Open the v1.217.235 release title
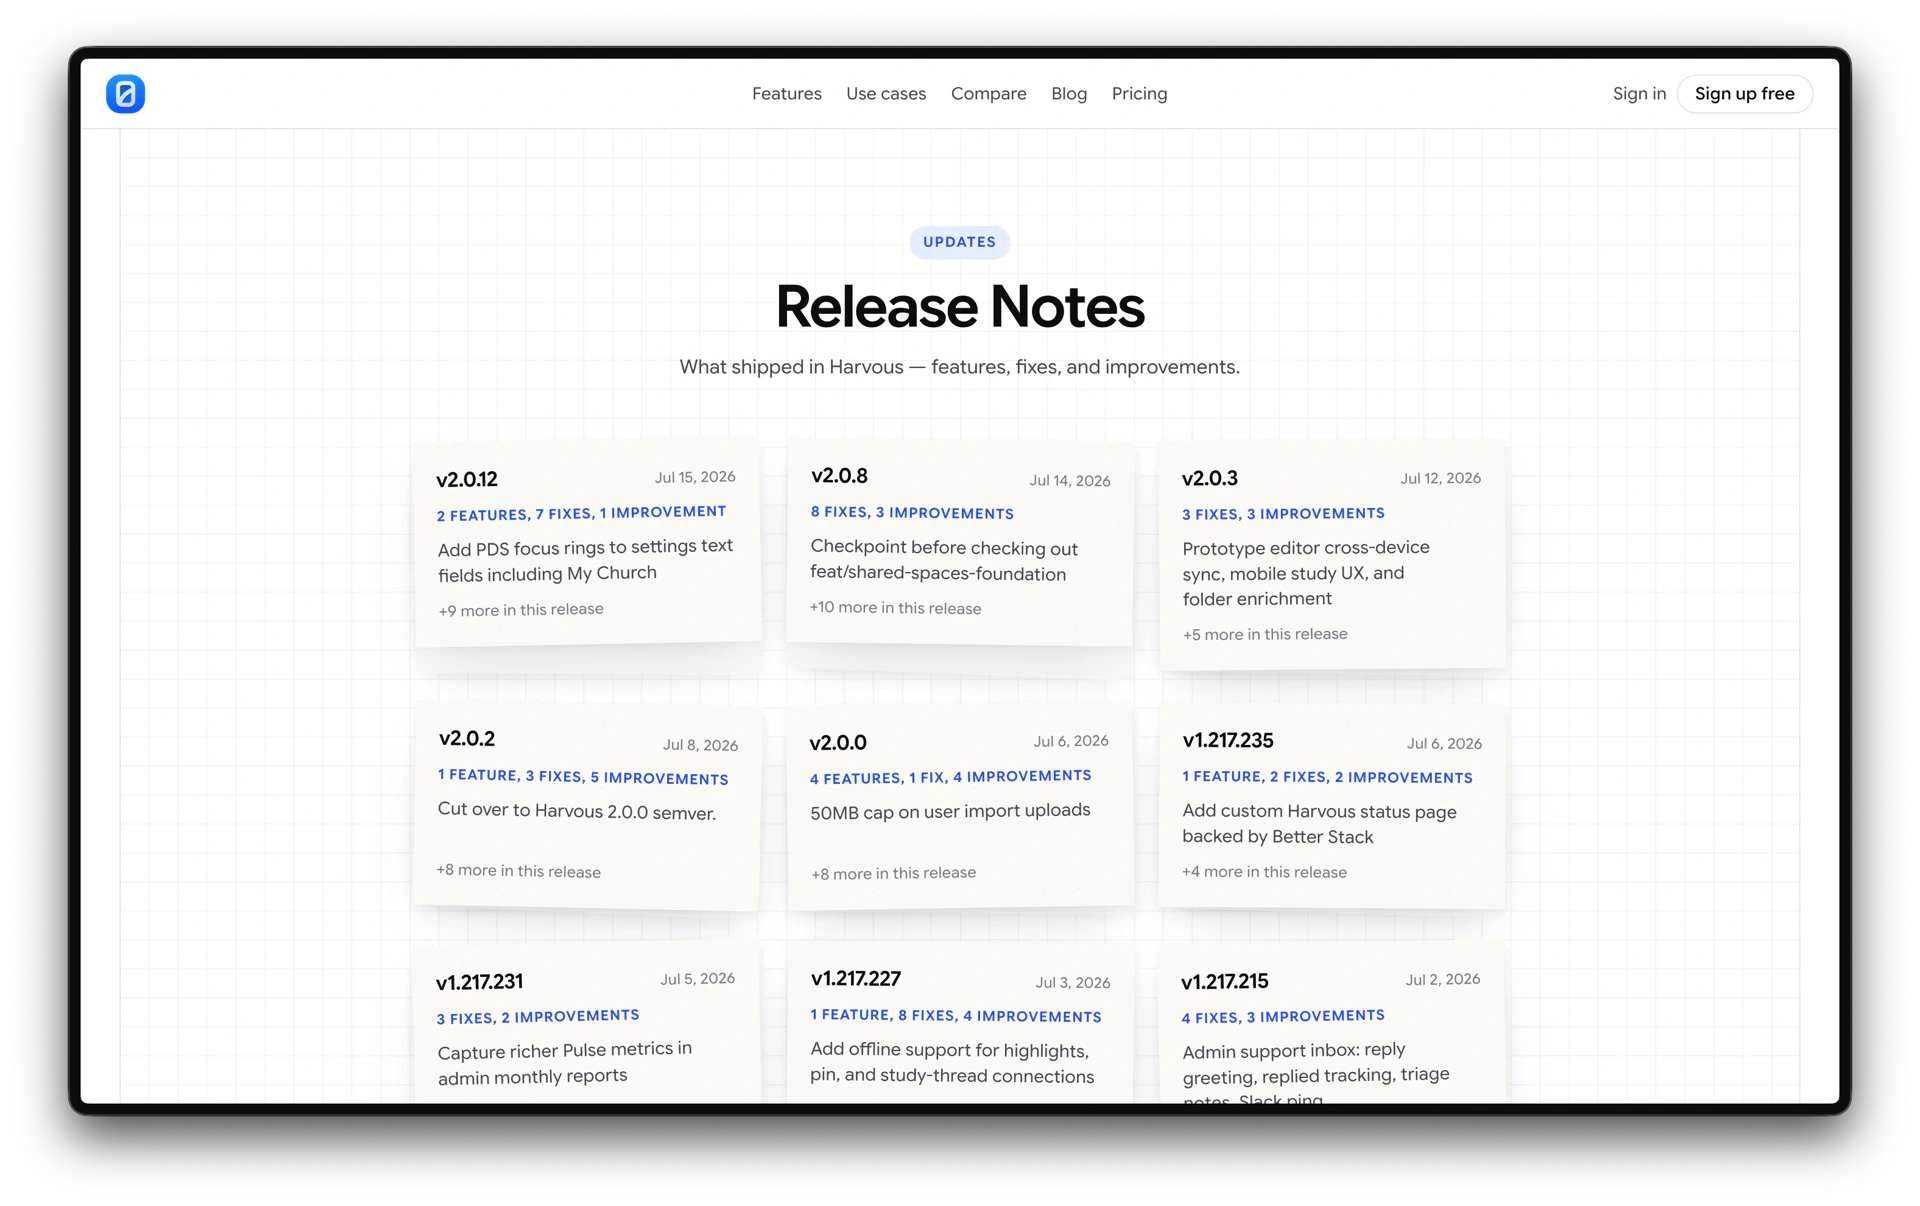Screen dimensions: 1920x1206 pos(1227,741)
